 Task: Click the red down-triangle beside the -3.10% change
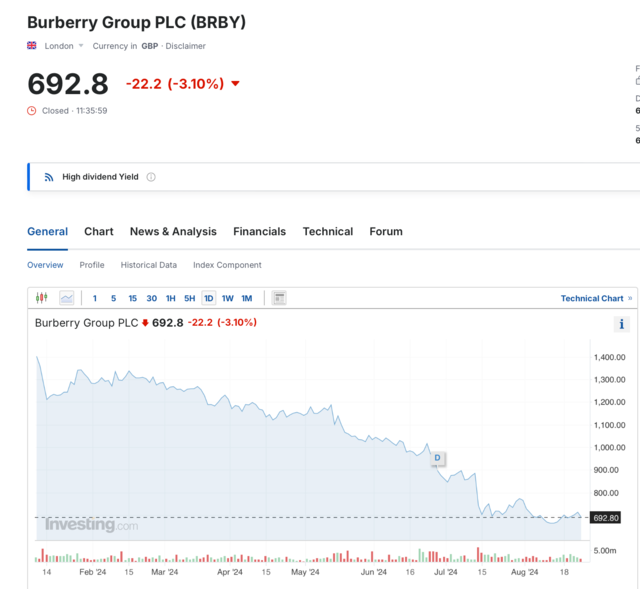235,84
